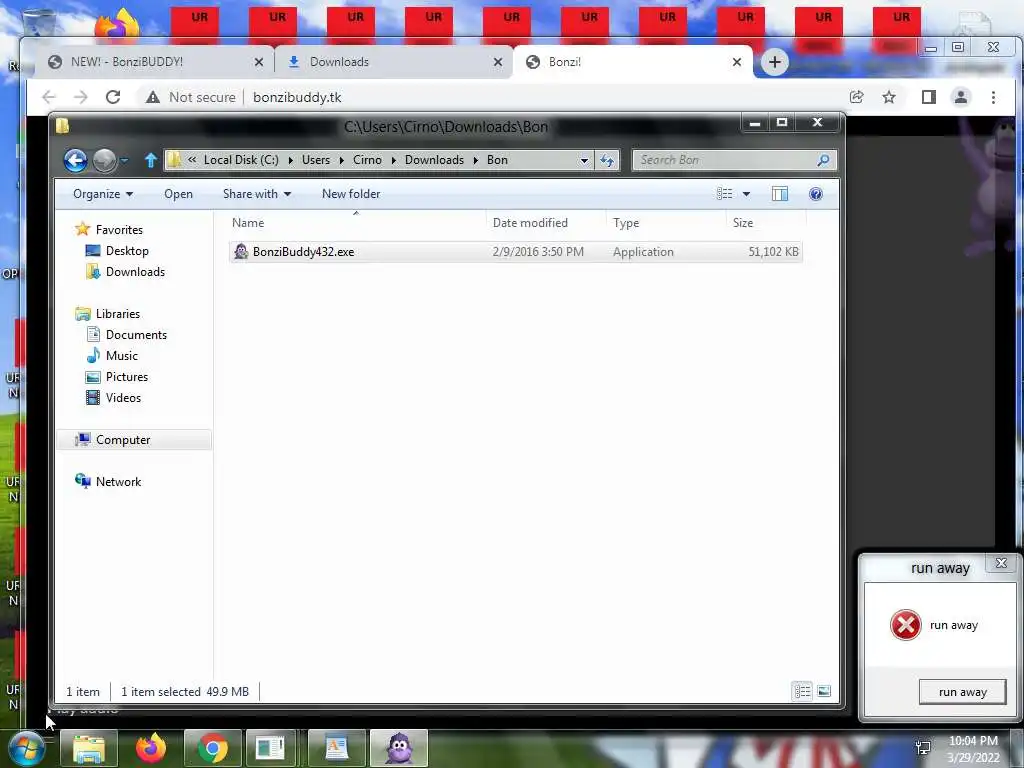The width and height of the screenshot is (1024, 768).
Task: Close the run away dialog
Action: coord(1001,563)
